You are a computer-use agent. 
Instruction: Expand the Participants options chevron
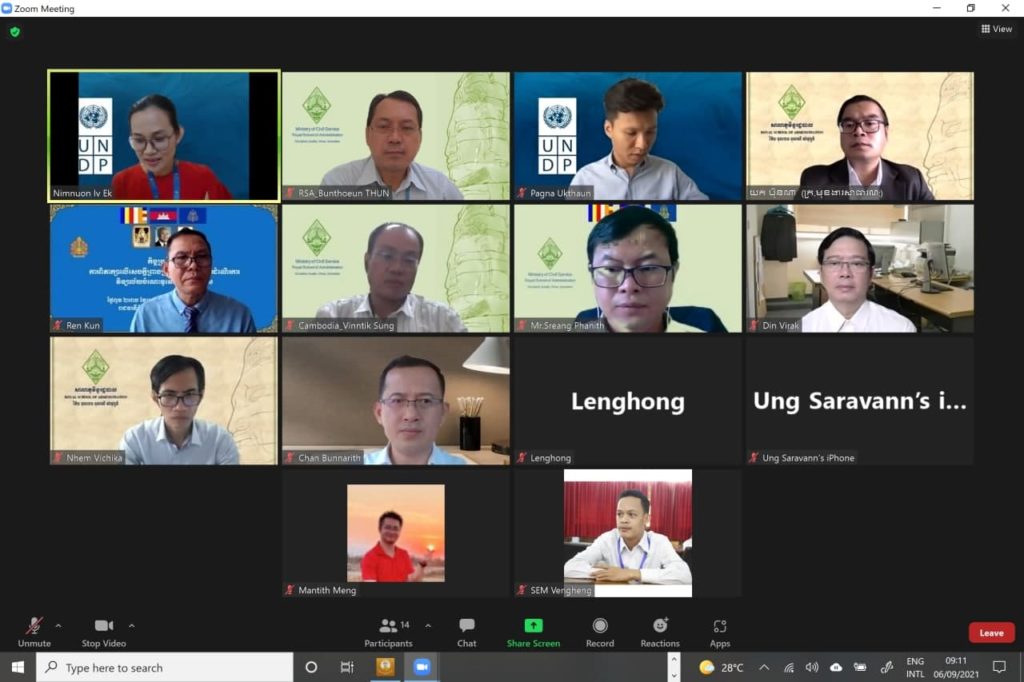point(428,626)
